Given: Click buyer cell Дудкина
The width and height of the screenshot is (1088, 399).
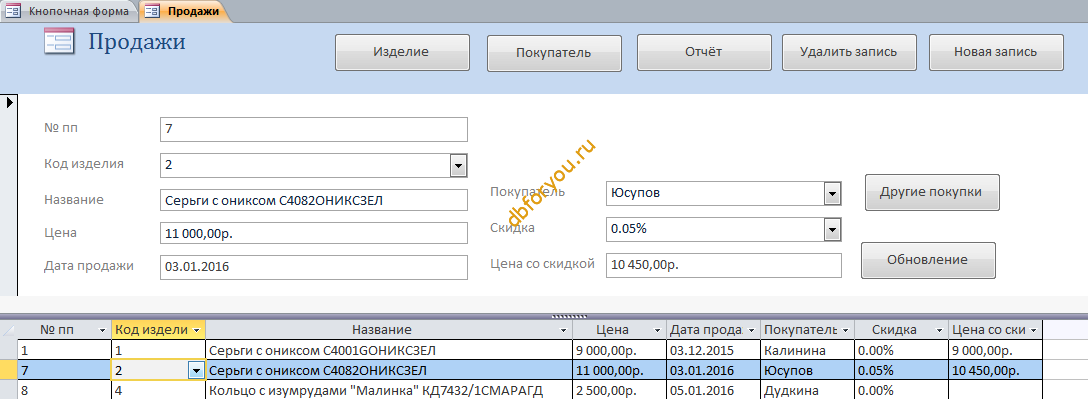Looking at the screenshot, I should (x=808, y=391).
